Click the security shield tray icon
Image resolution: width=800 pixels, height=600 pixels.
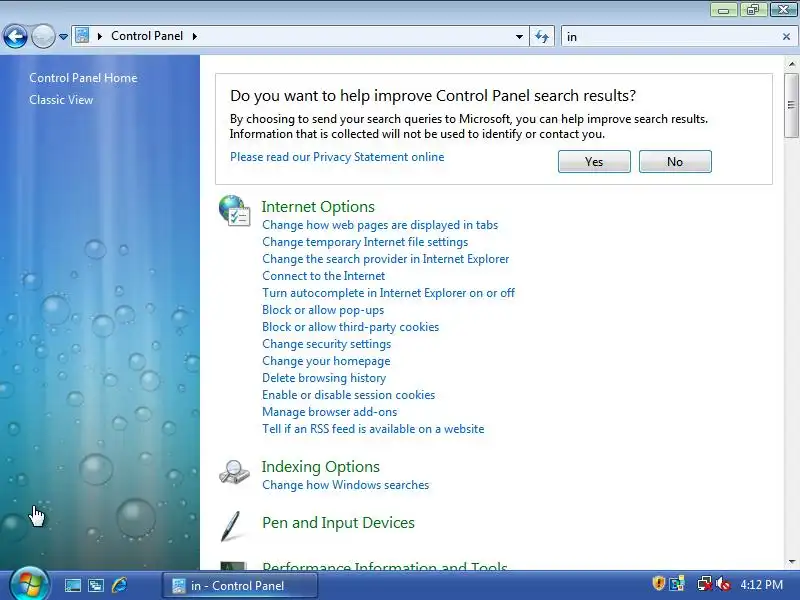(658, 583)
